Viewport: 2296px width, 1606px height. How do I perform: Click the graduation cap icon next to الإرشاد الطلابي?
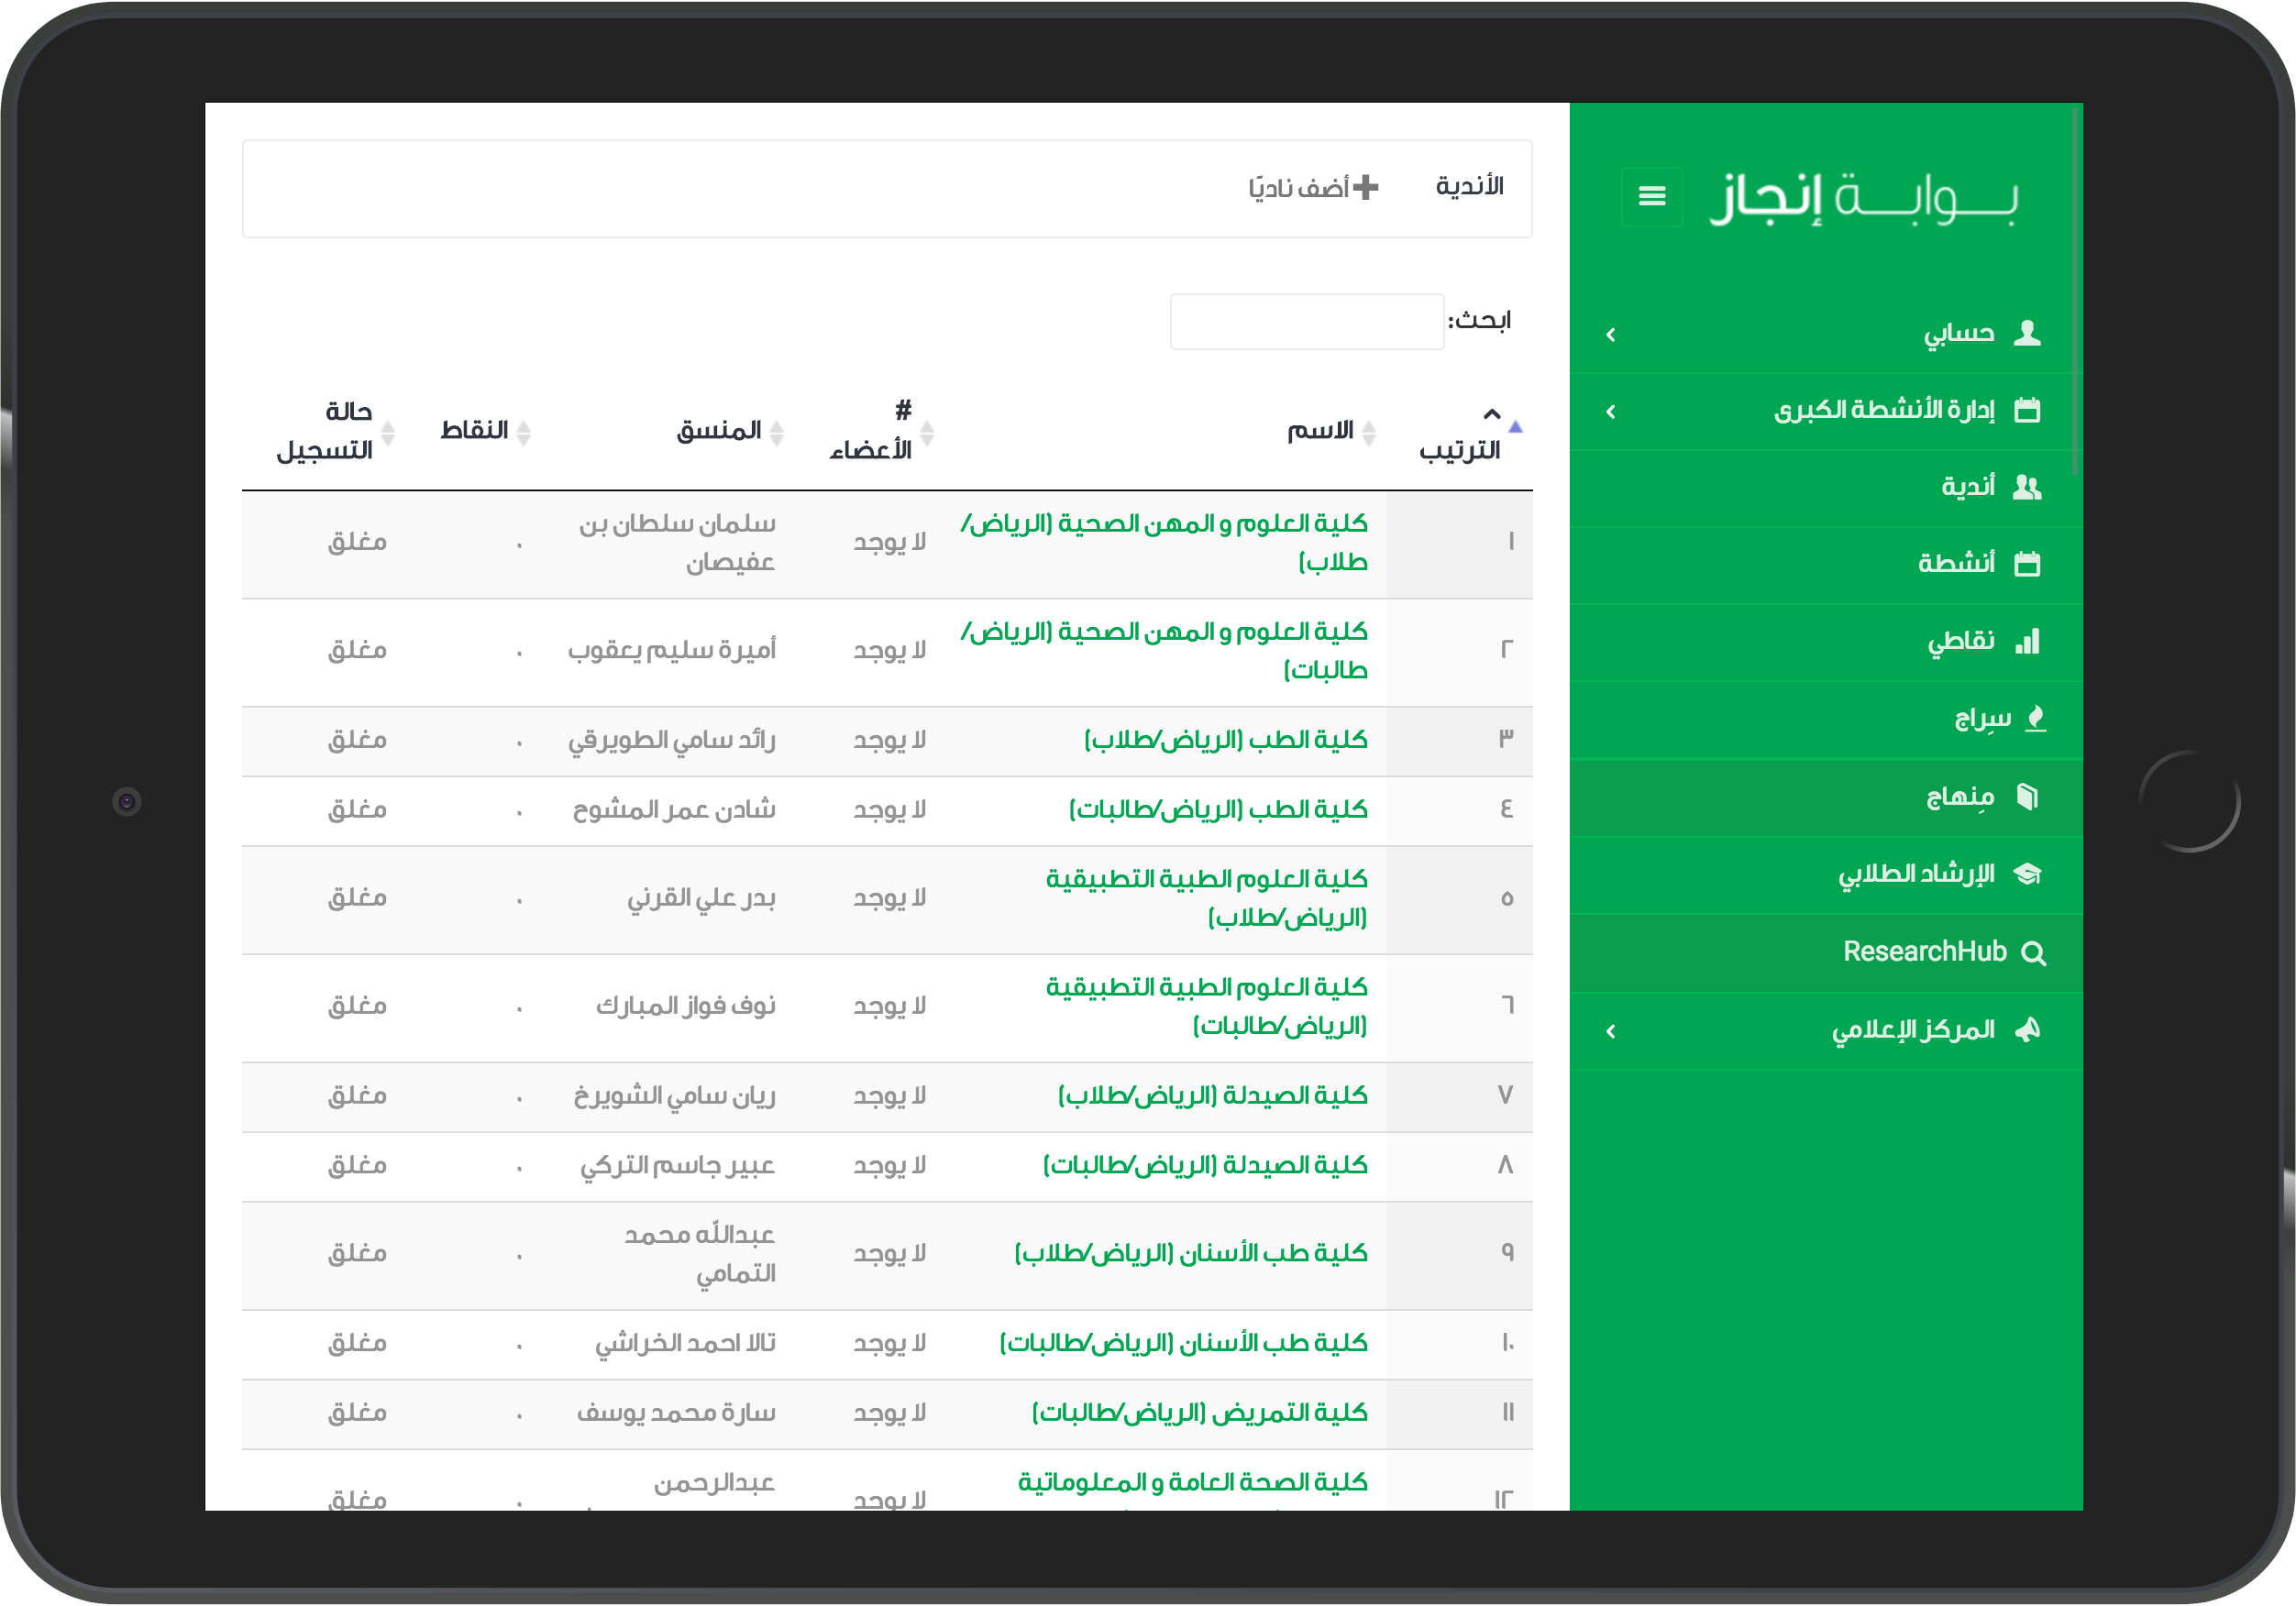(2026, 874)
